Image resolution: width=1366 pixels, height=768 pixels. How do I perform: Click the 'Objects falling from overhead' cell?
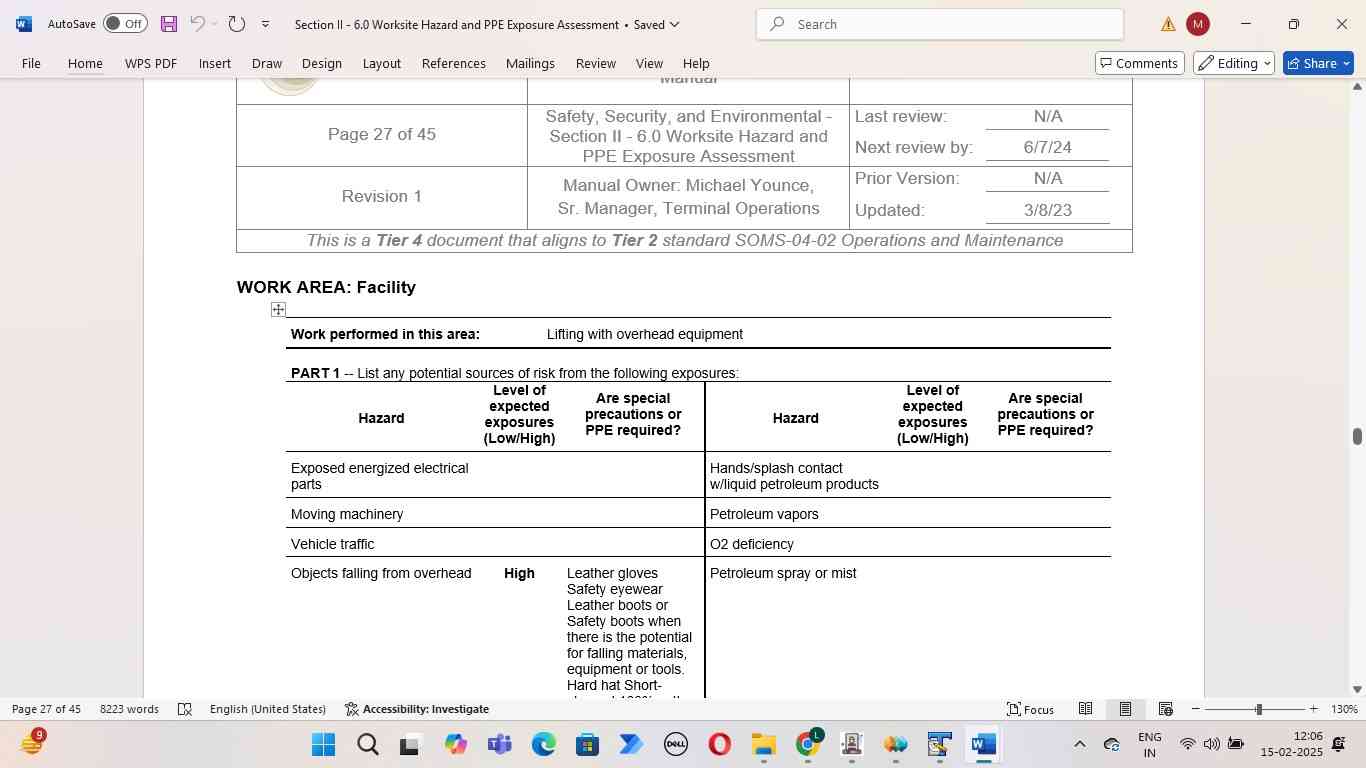[381, 573]
